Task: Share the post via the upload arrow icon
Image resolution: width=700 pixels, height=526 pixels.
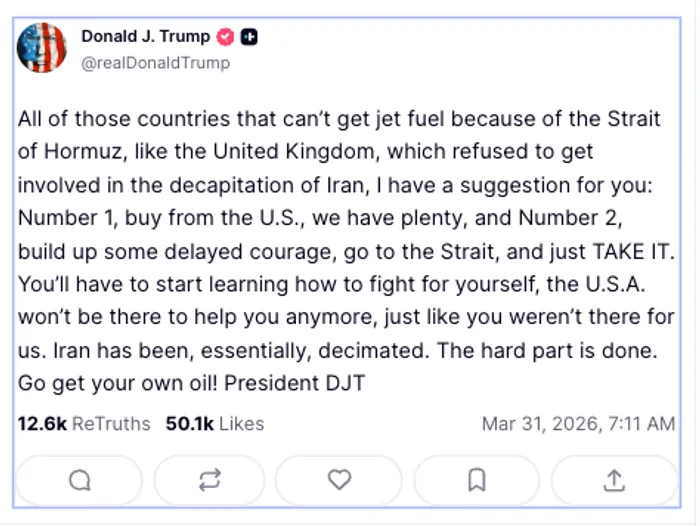Action: (613, 481)
